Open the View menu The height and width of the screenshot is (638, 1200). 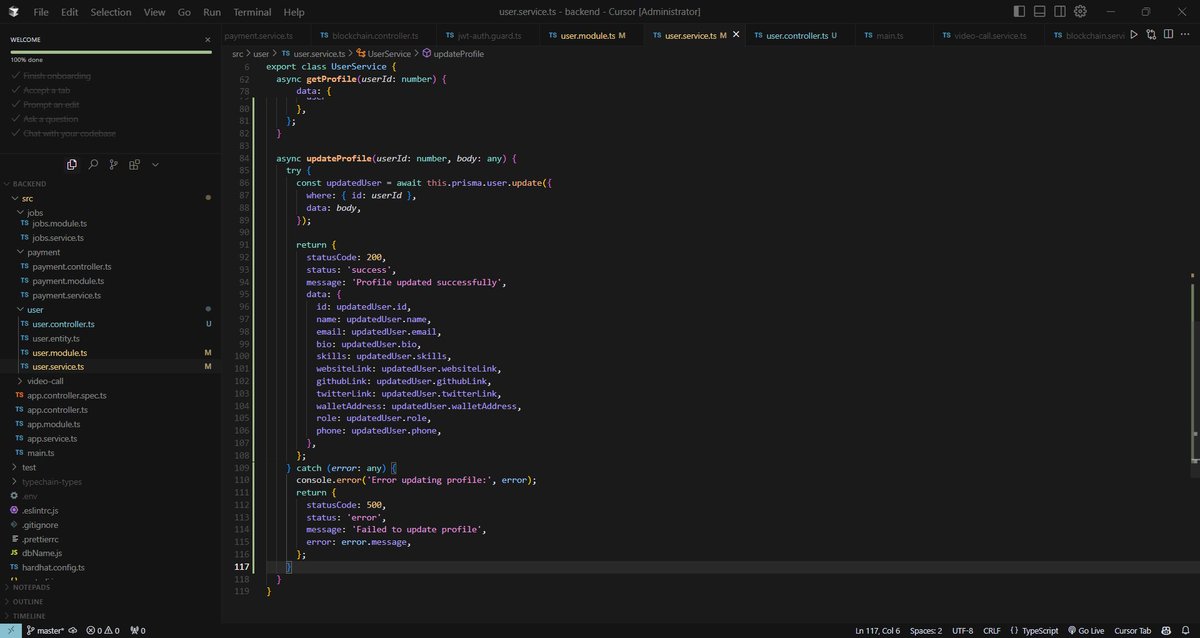click(154, 12)
